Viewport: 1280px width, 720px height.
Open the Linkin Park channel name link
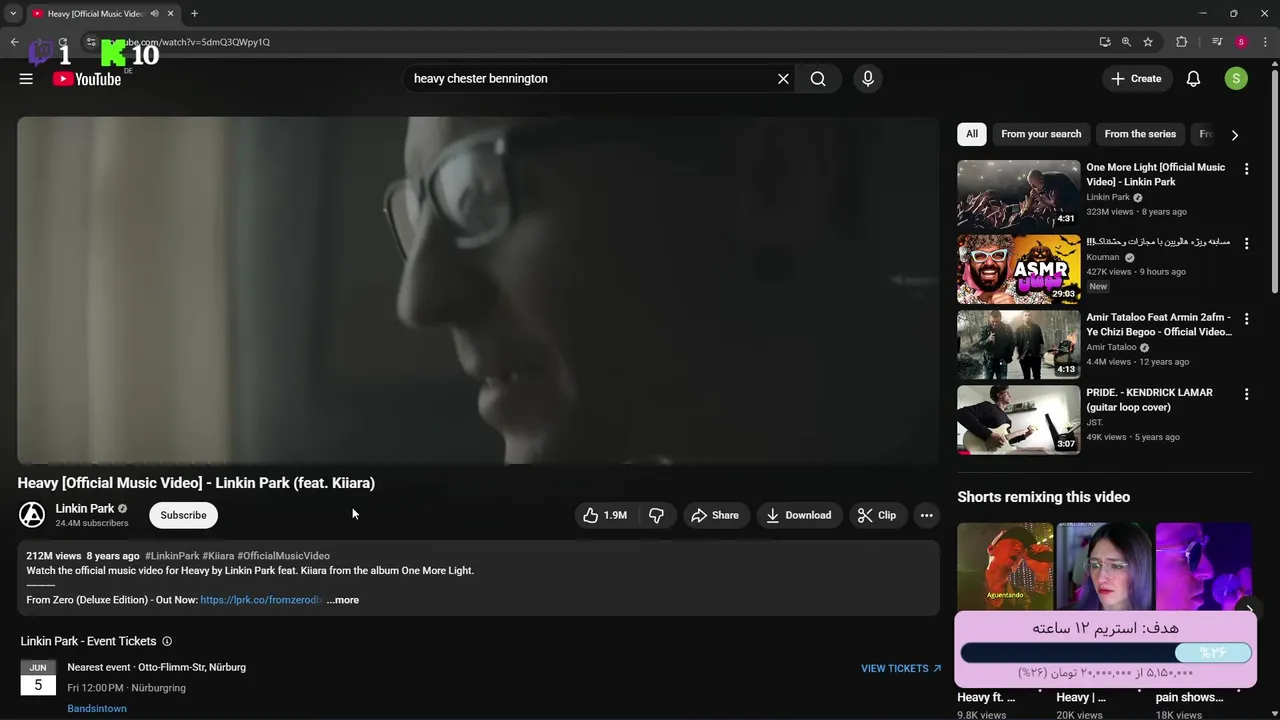click(x=85, y=508)
